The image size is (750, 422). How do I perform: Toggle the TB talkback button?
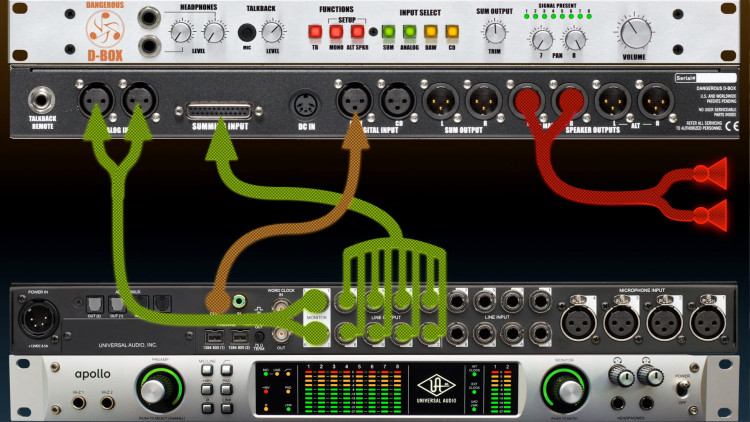(315, 32)
